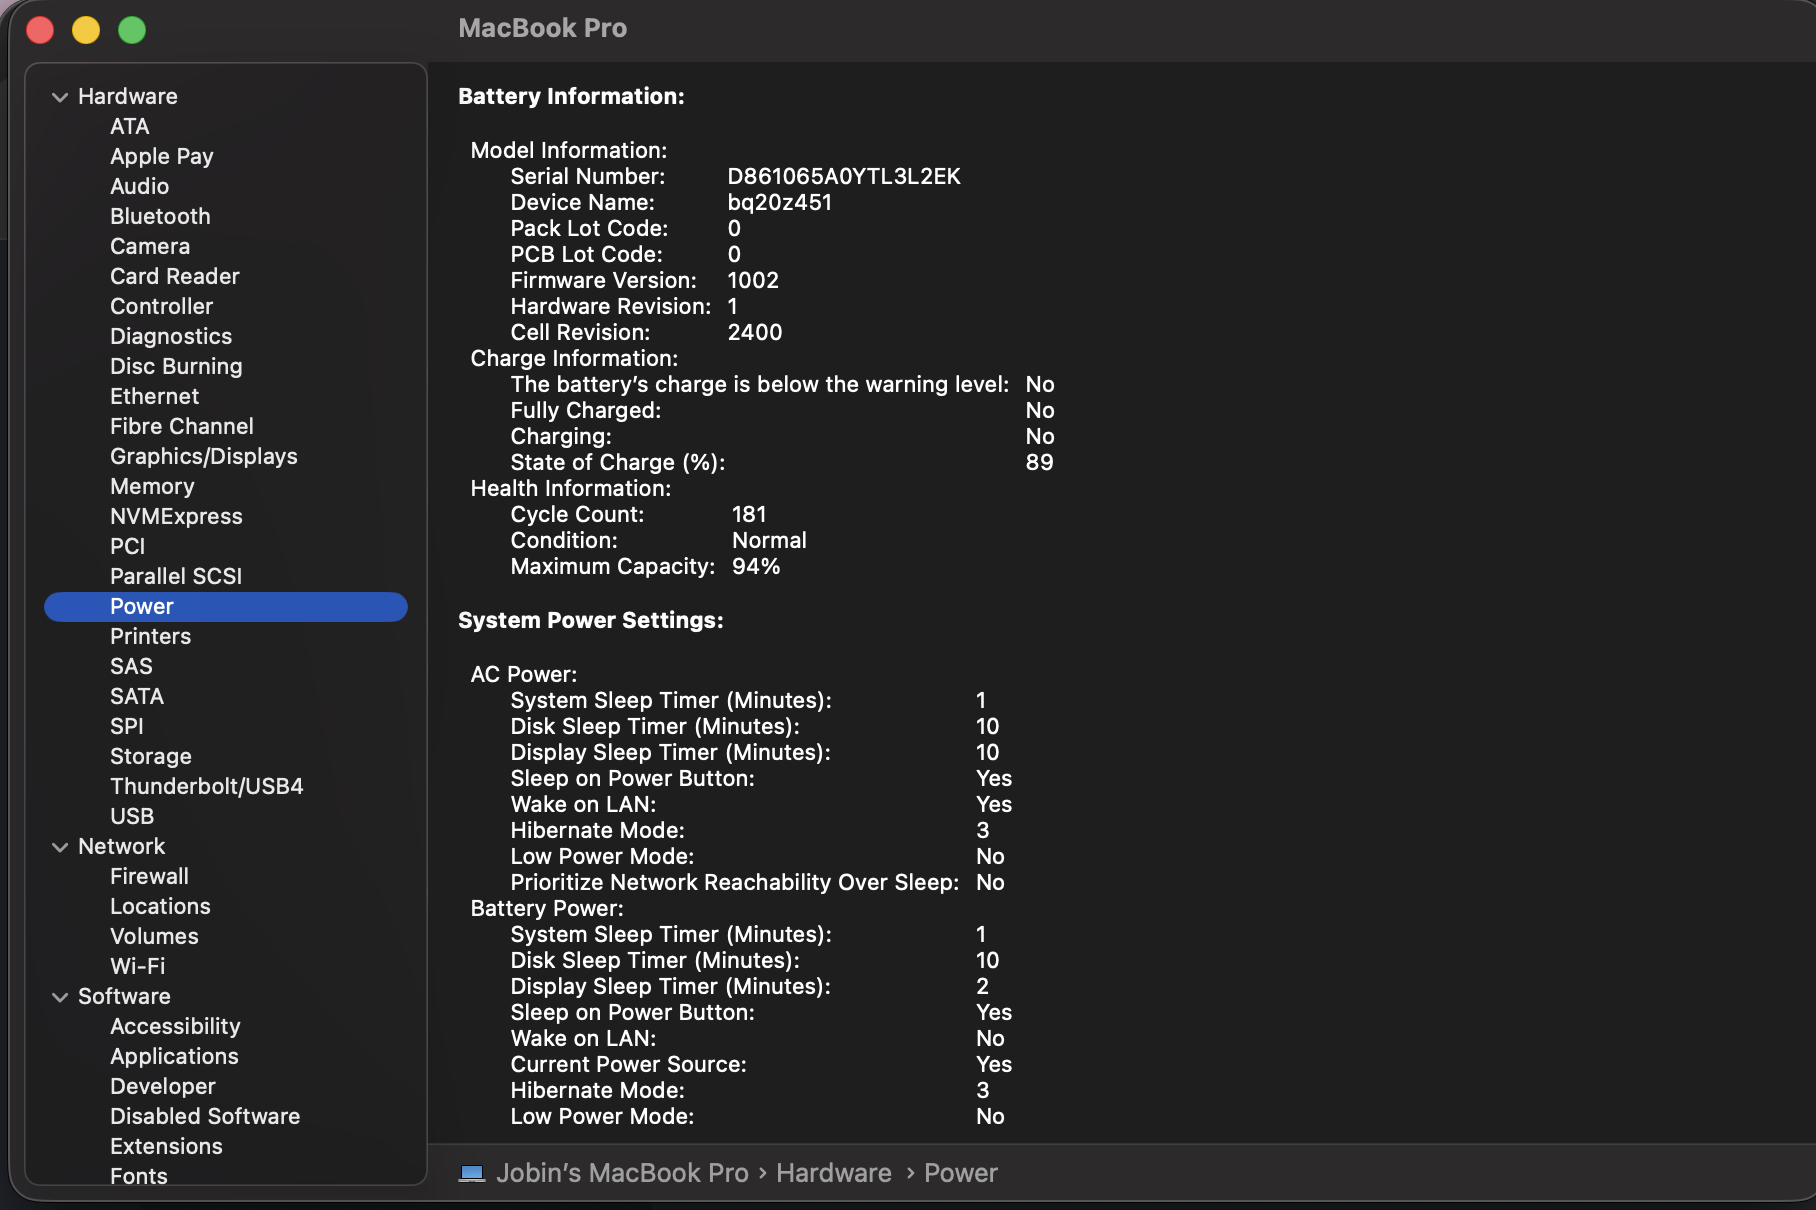This screenshot has width=1816, height=1210.
Task: Click the Battery Information heading
Action: [571, 96]
